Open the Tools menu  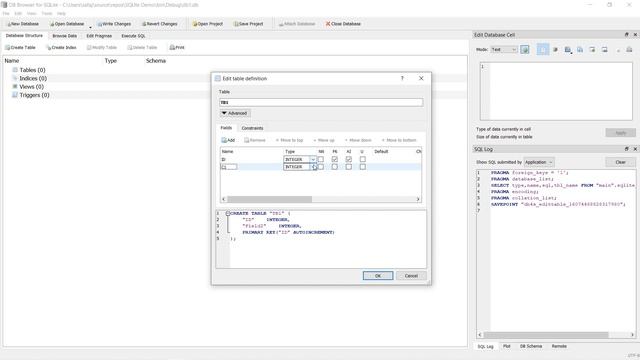[x=47, y=13]
